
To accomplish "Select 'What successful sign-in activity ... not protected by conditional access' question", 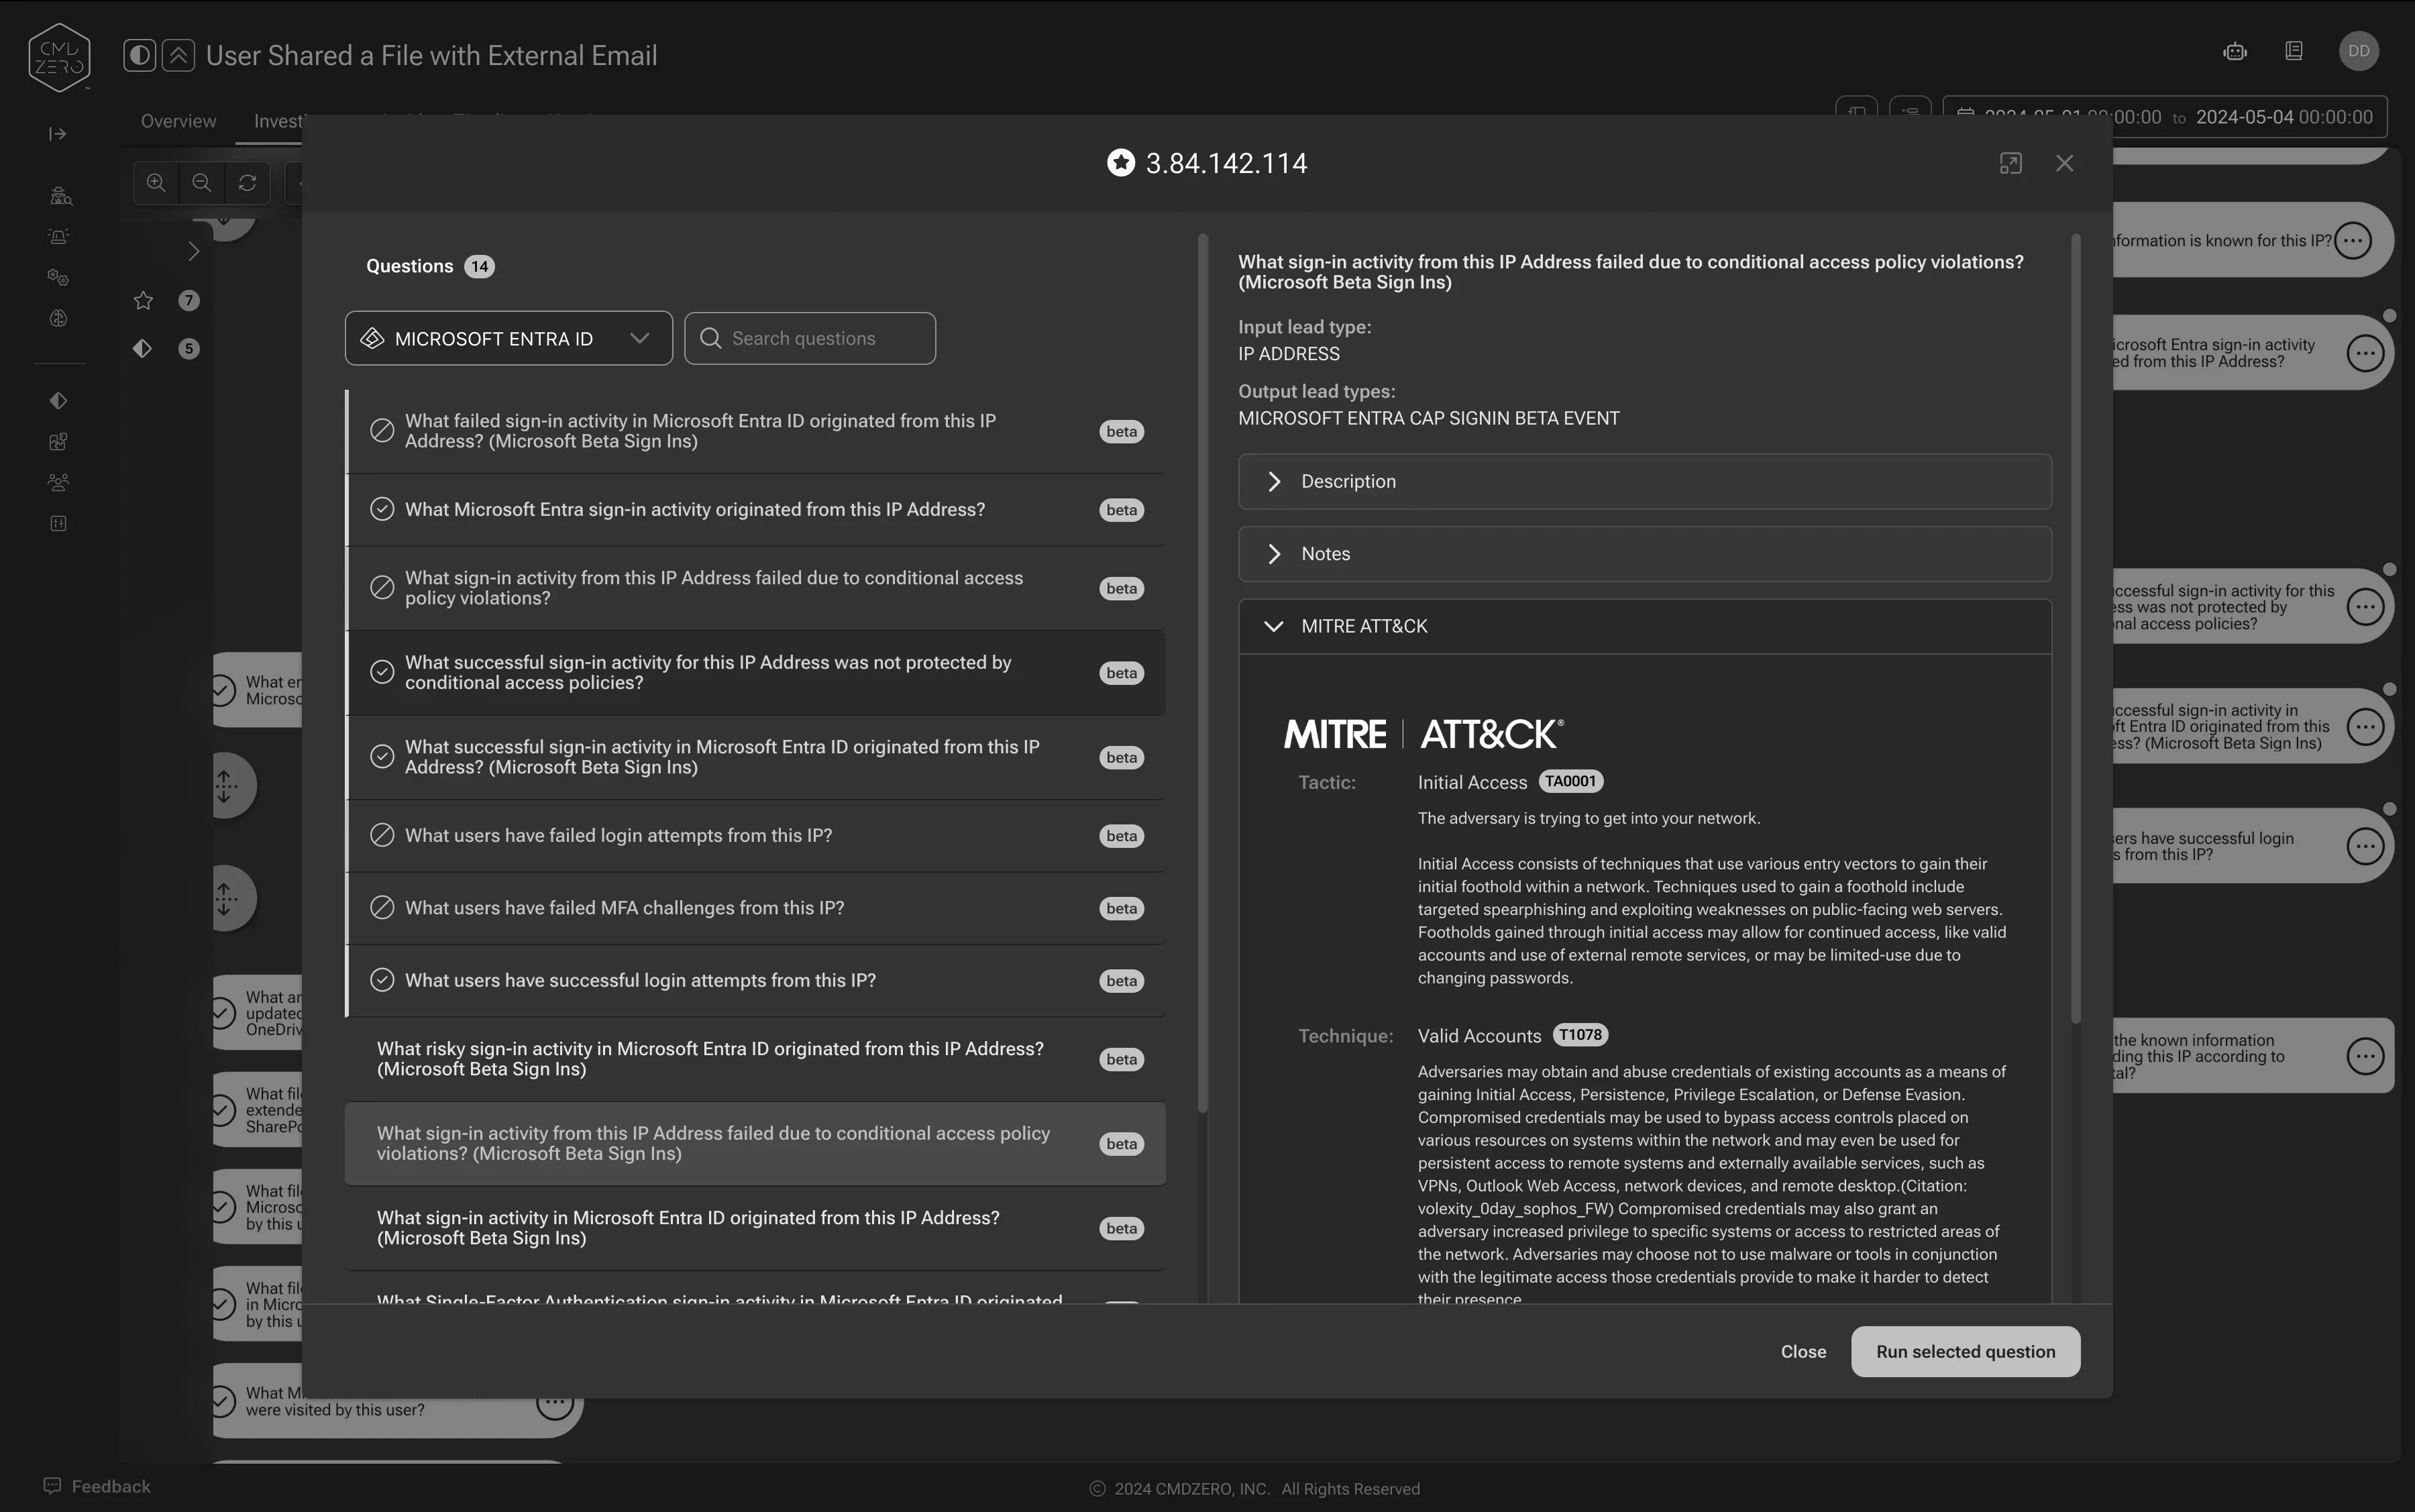I will pyautogui.click(x=756, y=673).
